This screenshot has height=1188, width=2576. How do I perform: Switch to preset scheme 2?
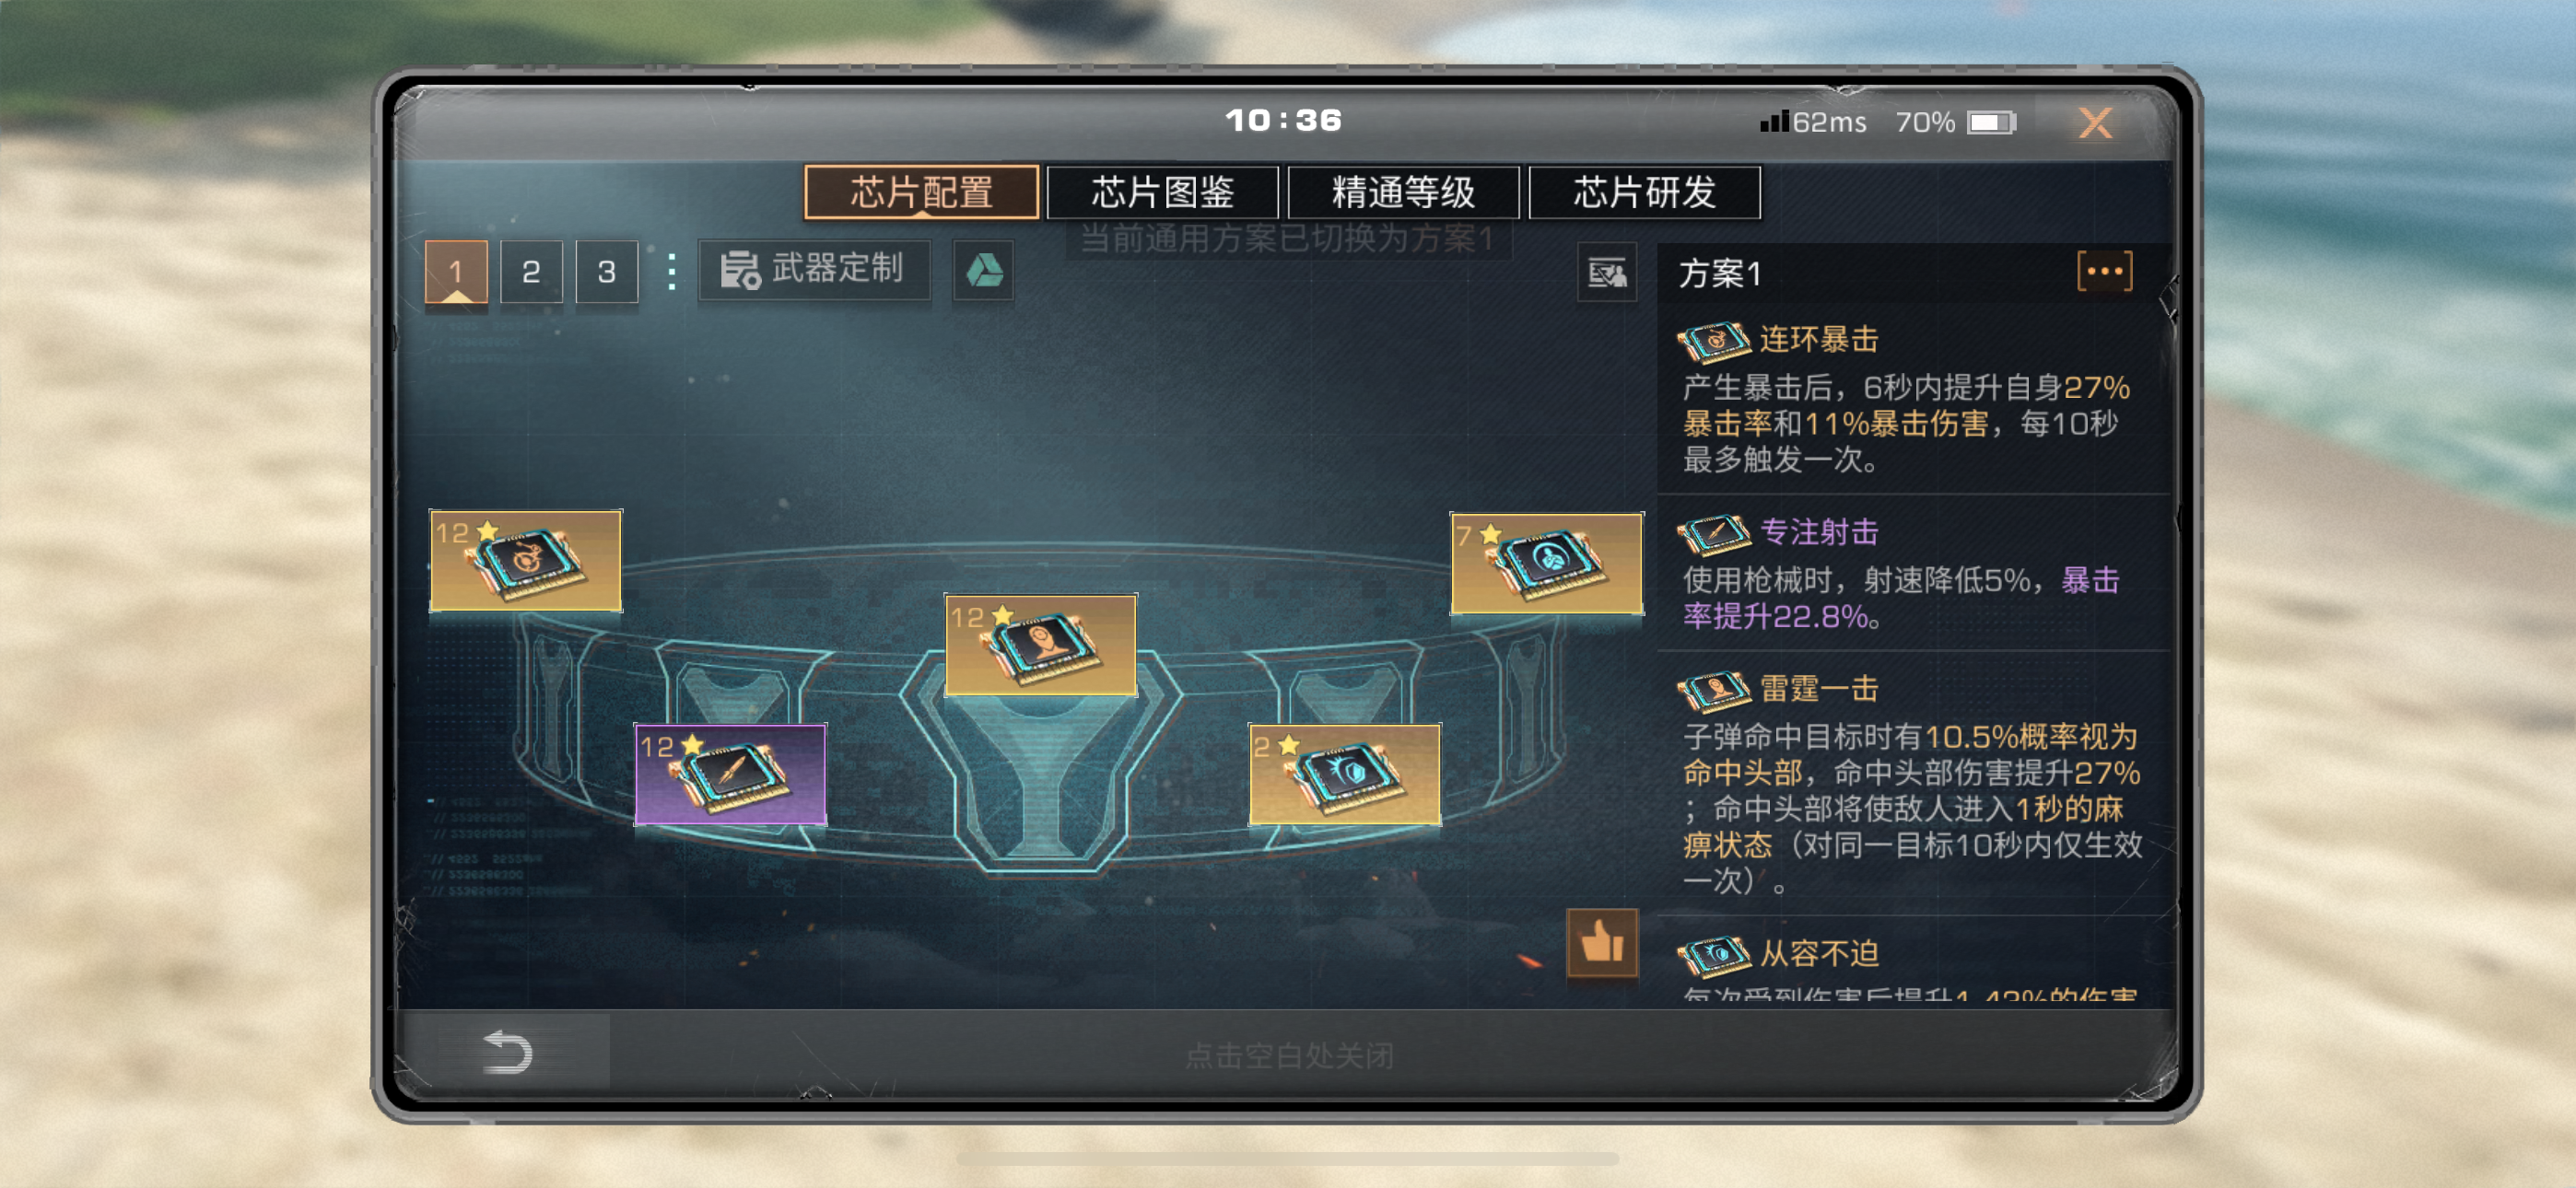531,271
